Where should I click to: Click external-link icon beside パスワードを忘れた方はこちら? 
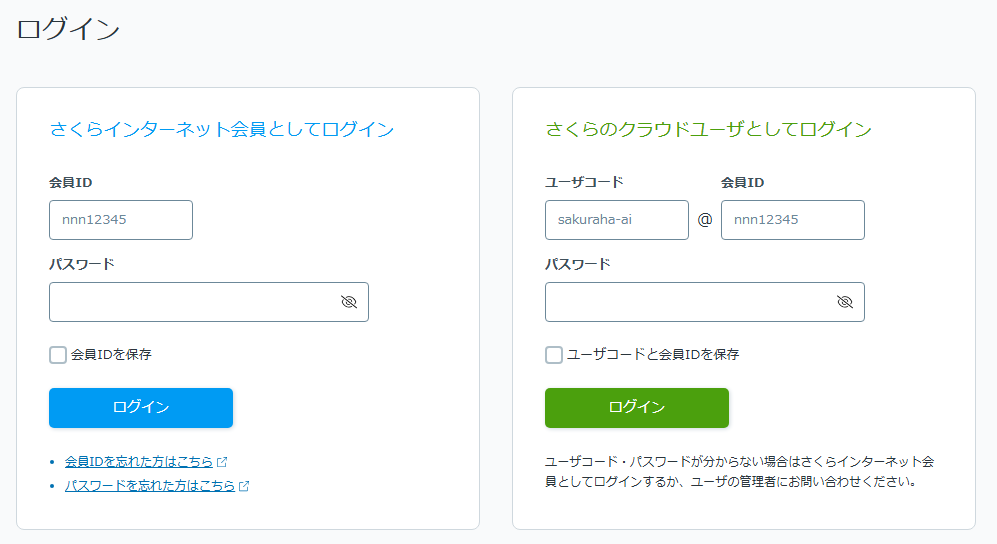244,486
